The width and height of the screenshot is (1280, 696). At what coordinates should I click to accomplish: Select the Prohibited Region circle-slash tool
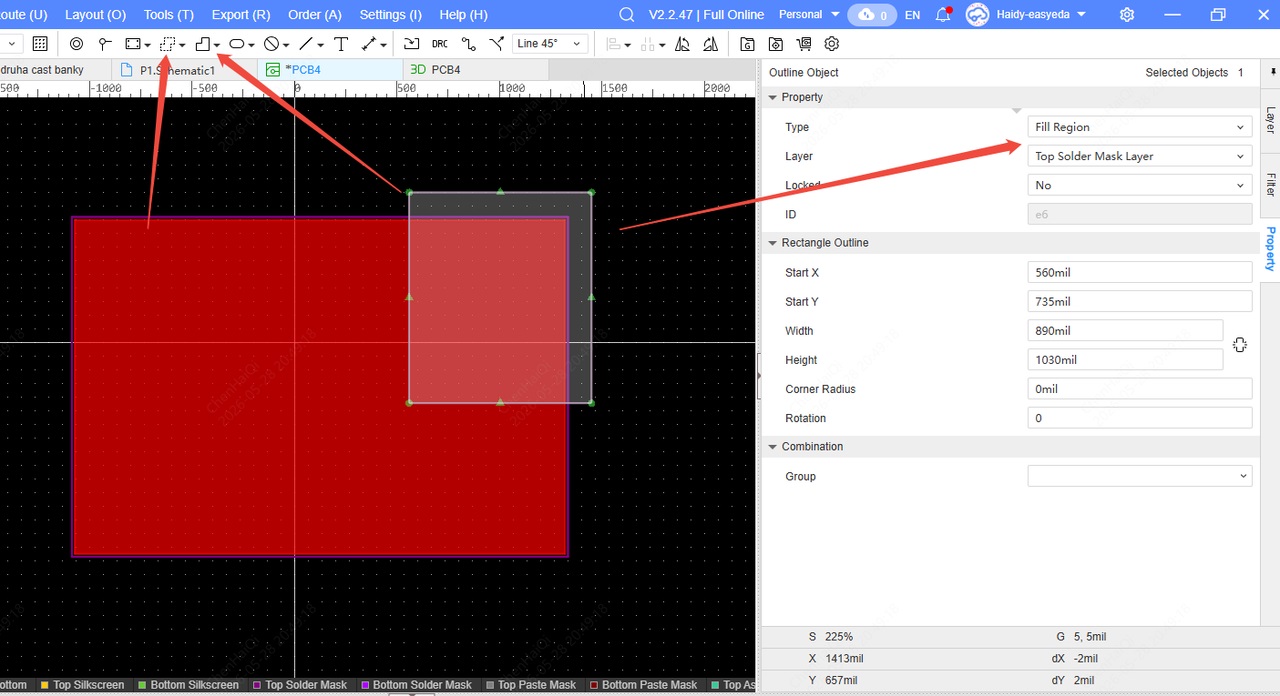[271, 44]
